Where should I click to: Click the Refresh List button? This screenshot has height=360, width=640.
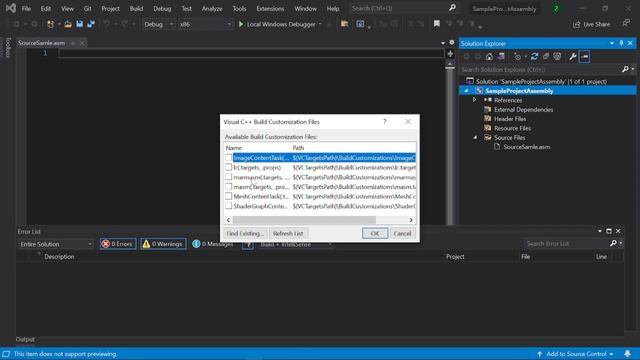(x=288, y=233)
